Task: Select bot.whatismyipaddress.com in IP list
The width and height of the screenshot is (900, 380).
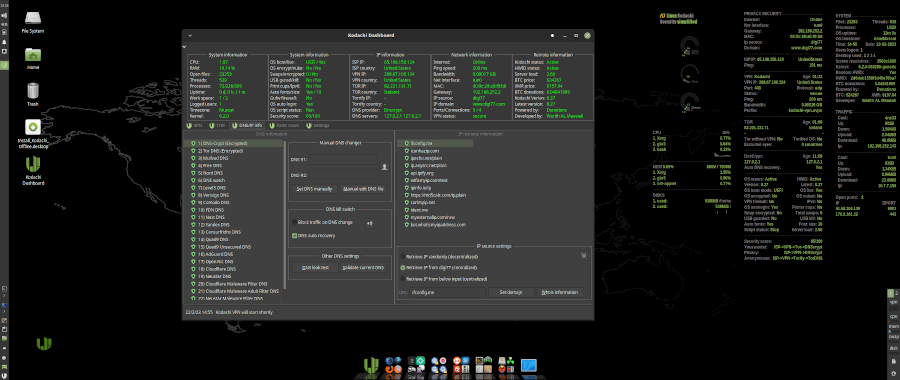Action: [x=439, y=224]
